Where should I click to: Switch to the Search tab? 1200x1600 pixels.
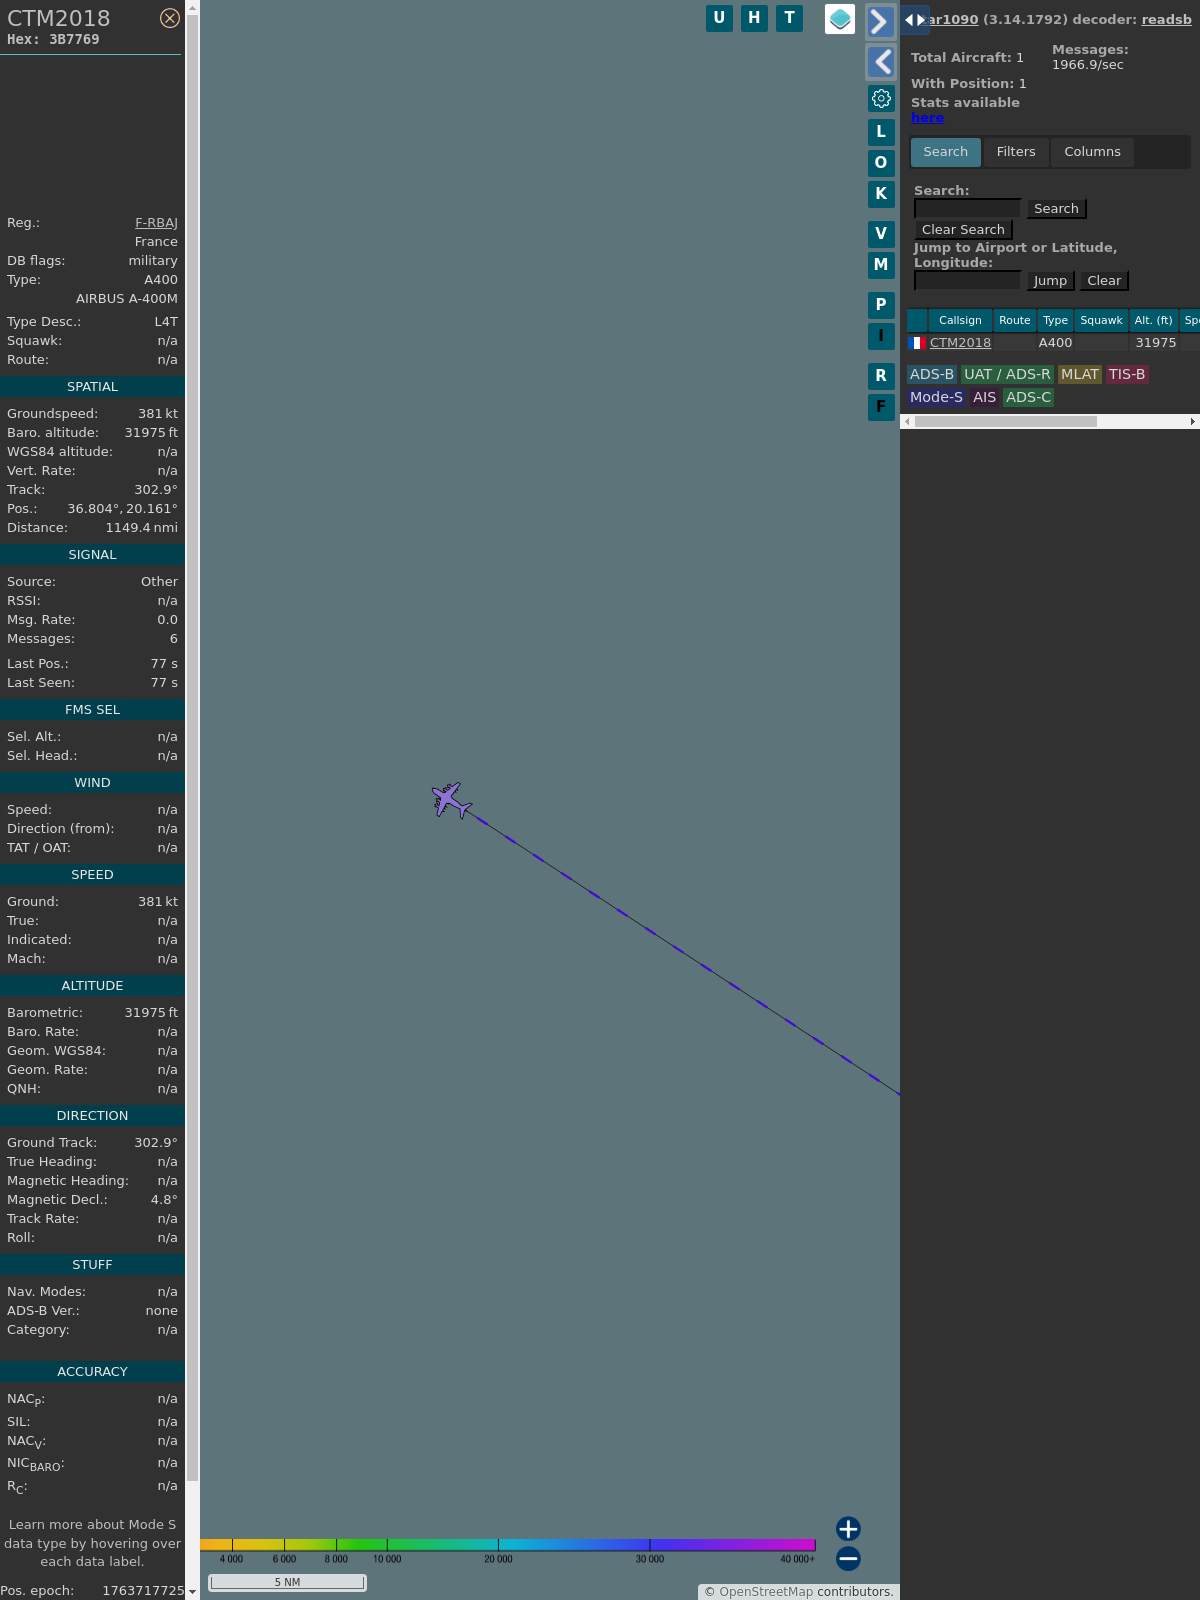[946, 152]
